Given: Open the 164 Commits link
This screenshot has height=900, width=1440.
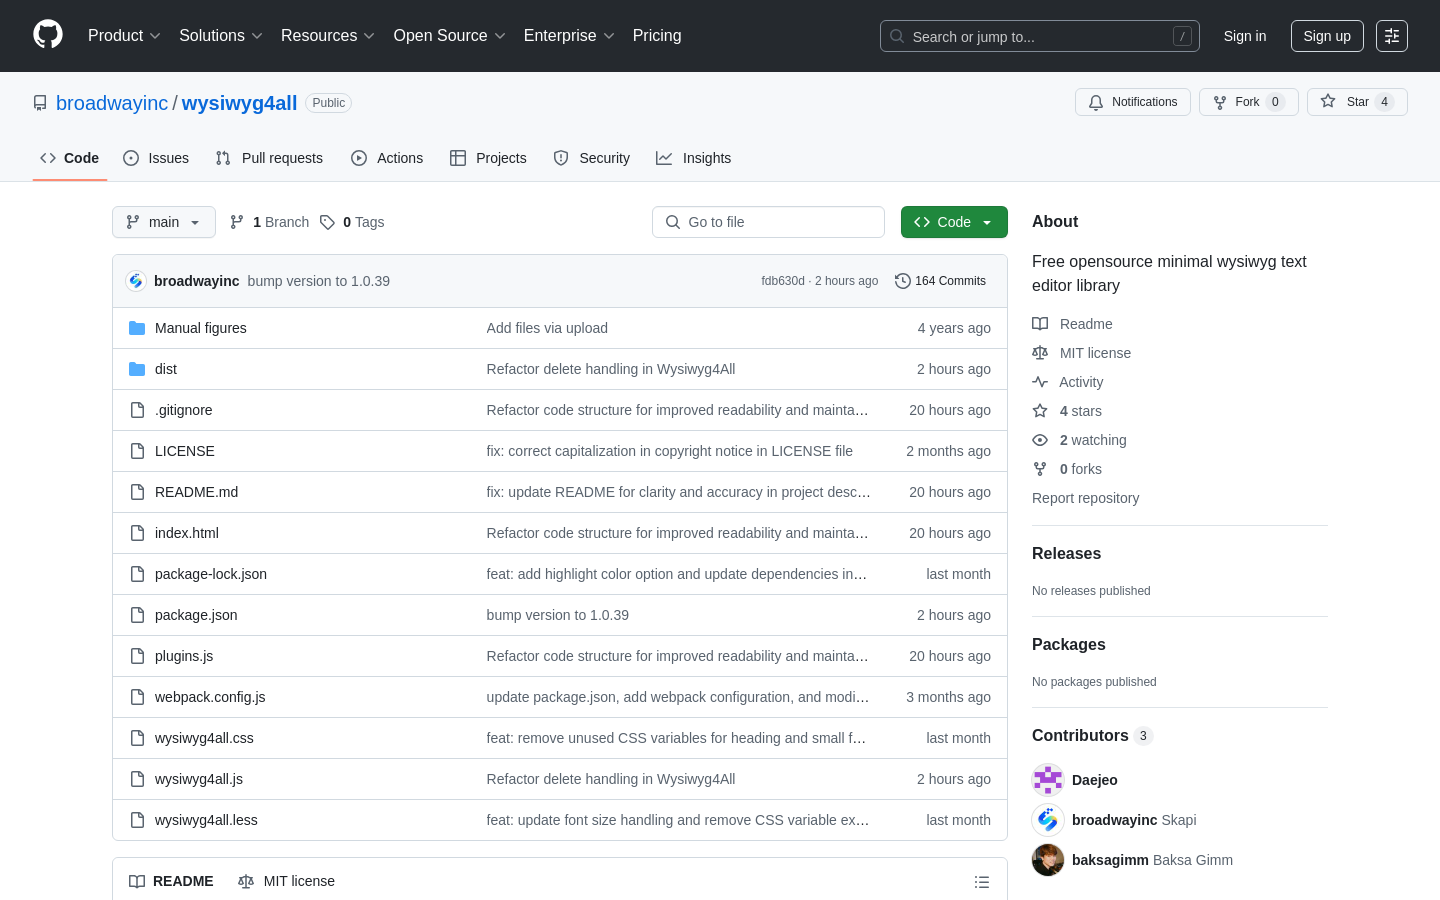Looking at the screenshot, I should click(x=941, y=281).
